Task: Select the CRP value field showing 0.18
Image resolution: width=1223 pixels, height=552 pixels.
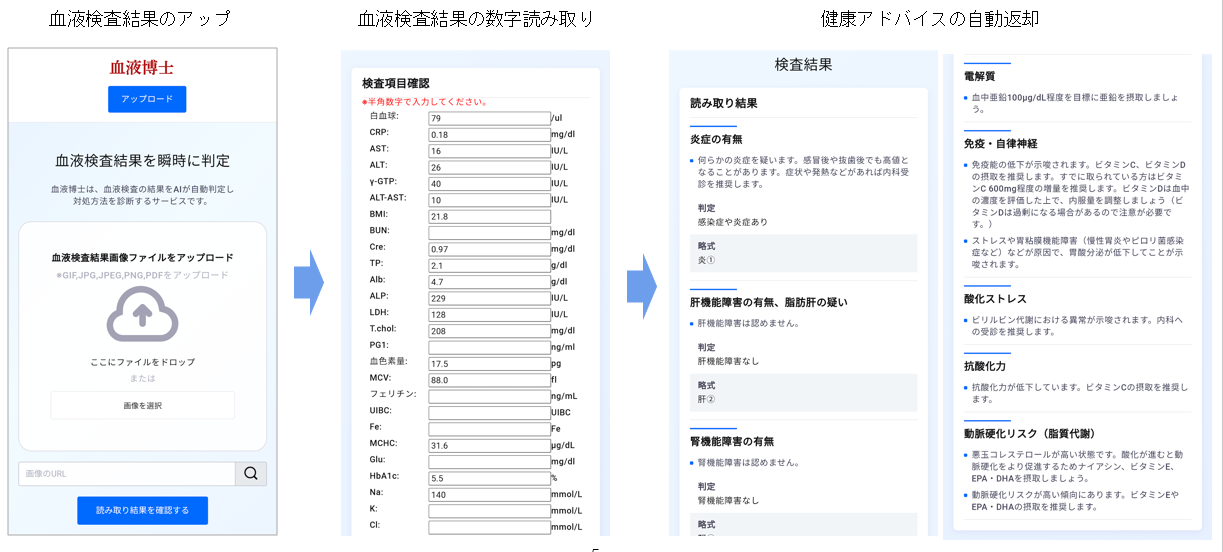Action: pos(489,134)
